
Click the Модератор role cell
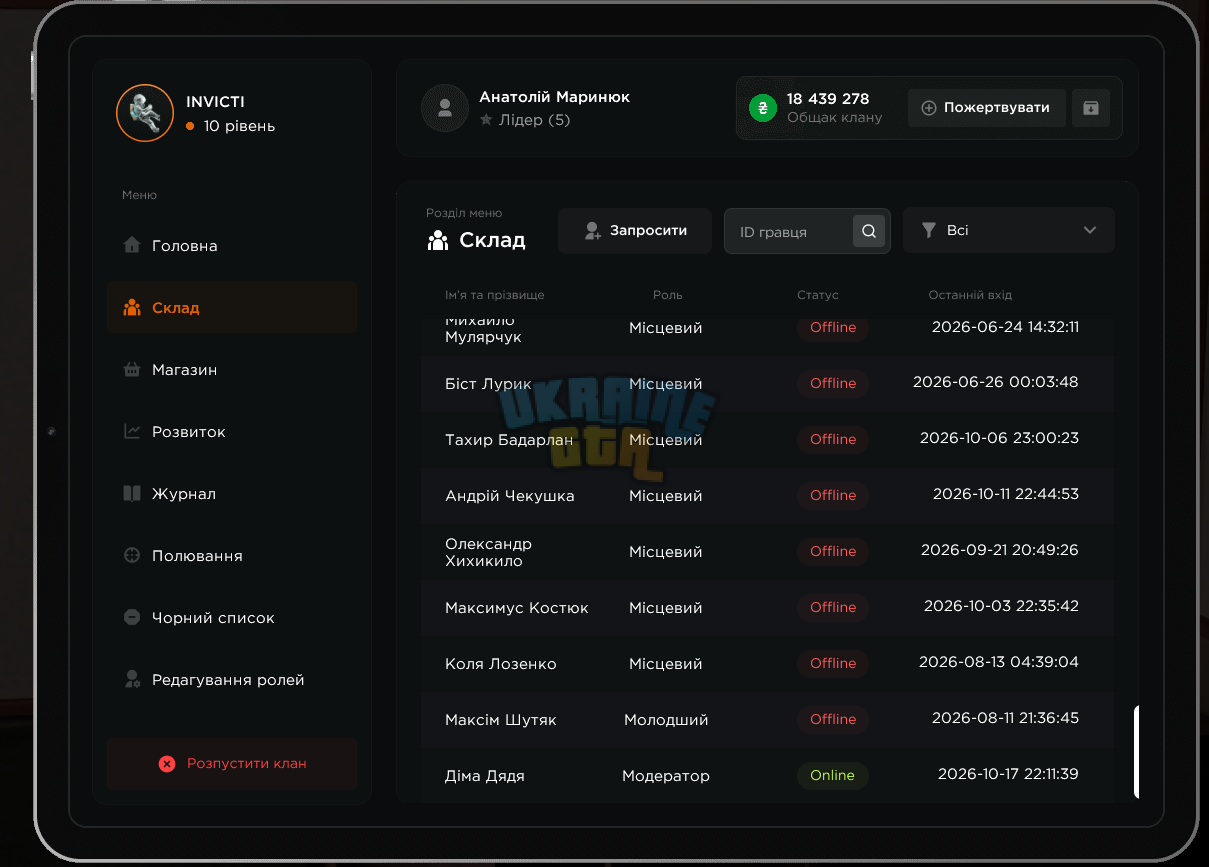coord(666,776)
